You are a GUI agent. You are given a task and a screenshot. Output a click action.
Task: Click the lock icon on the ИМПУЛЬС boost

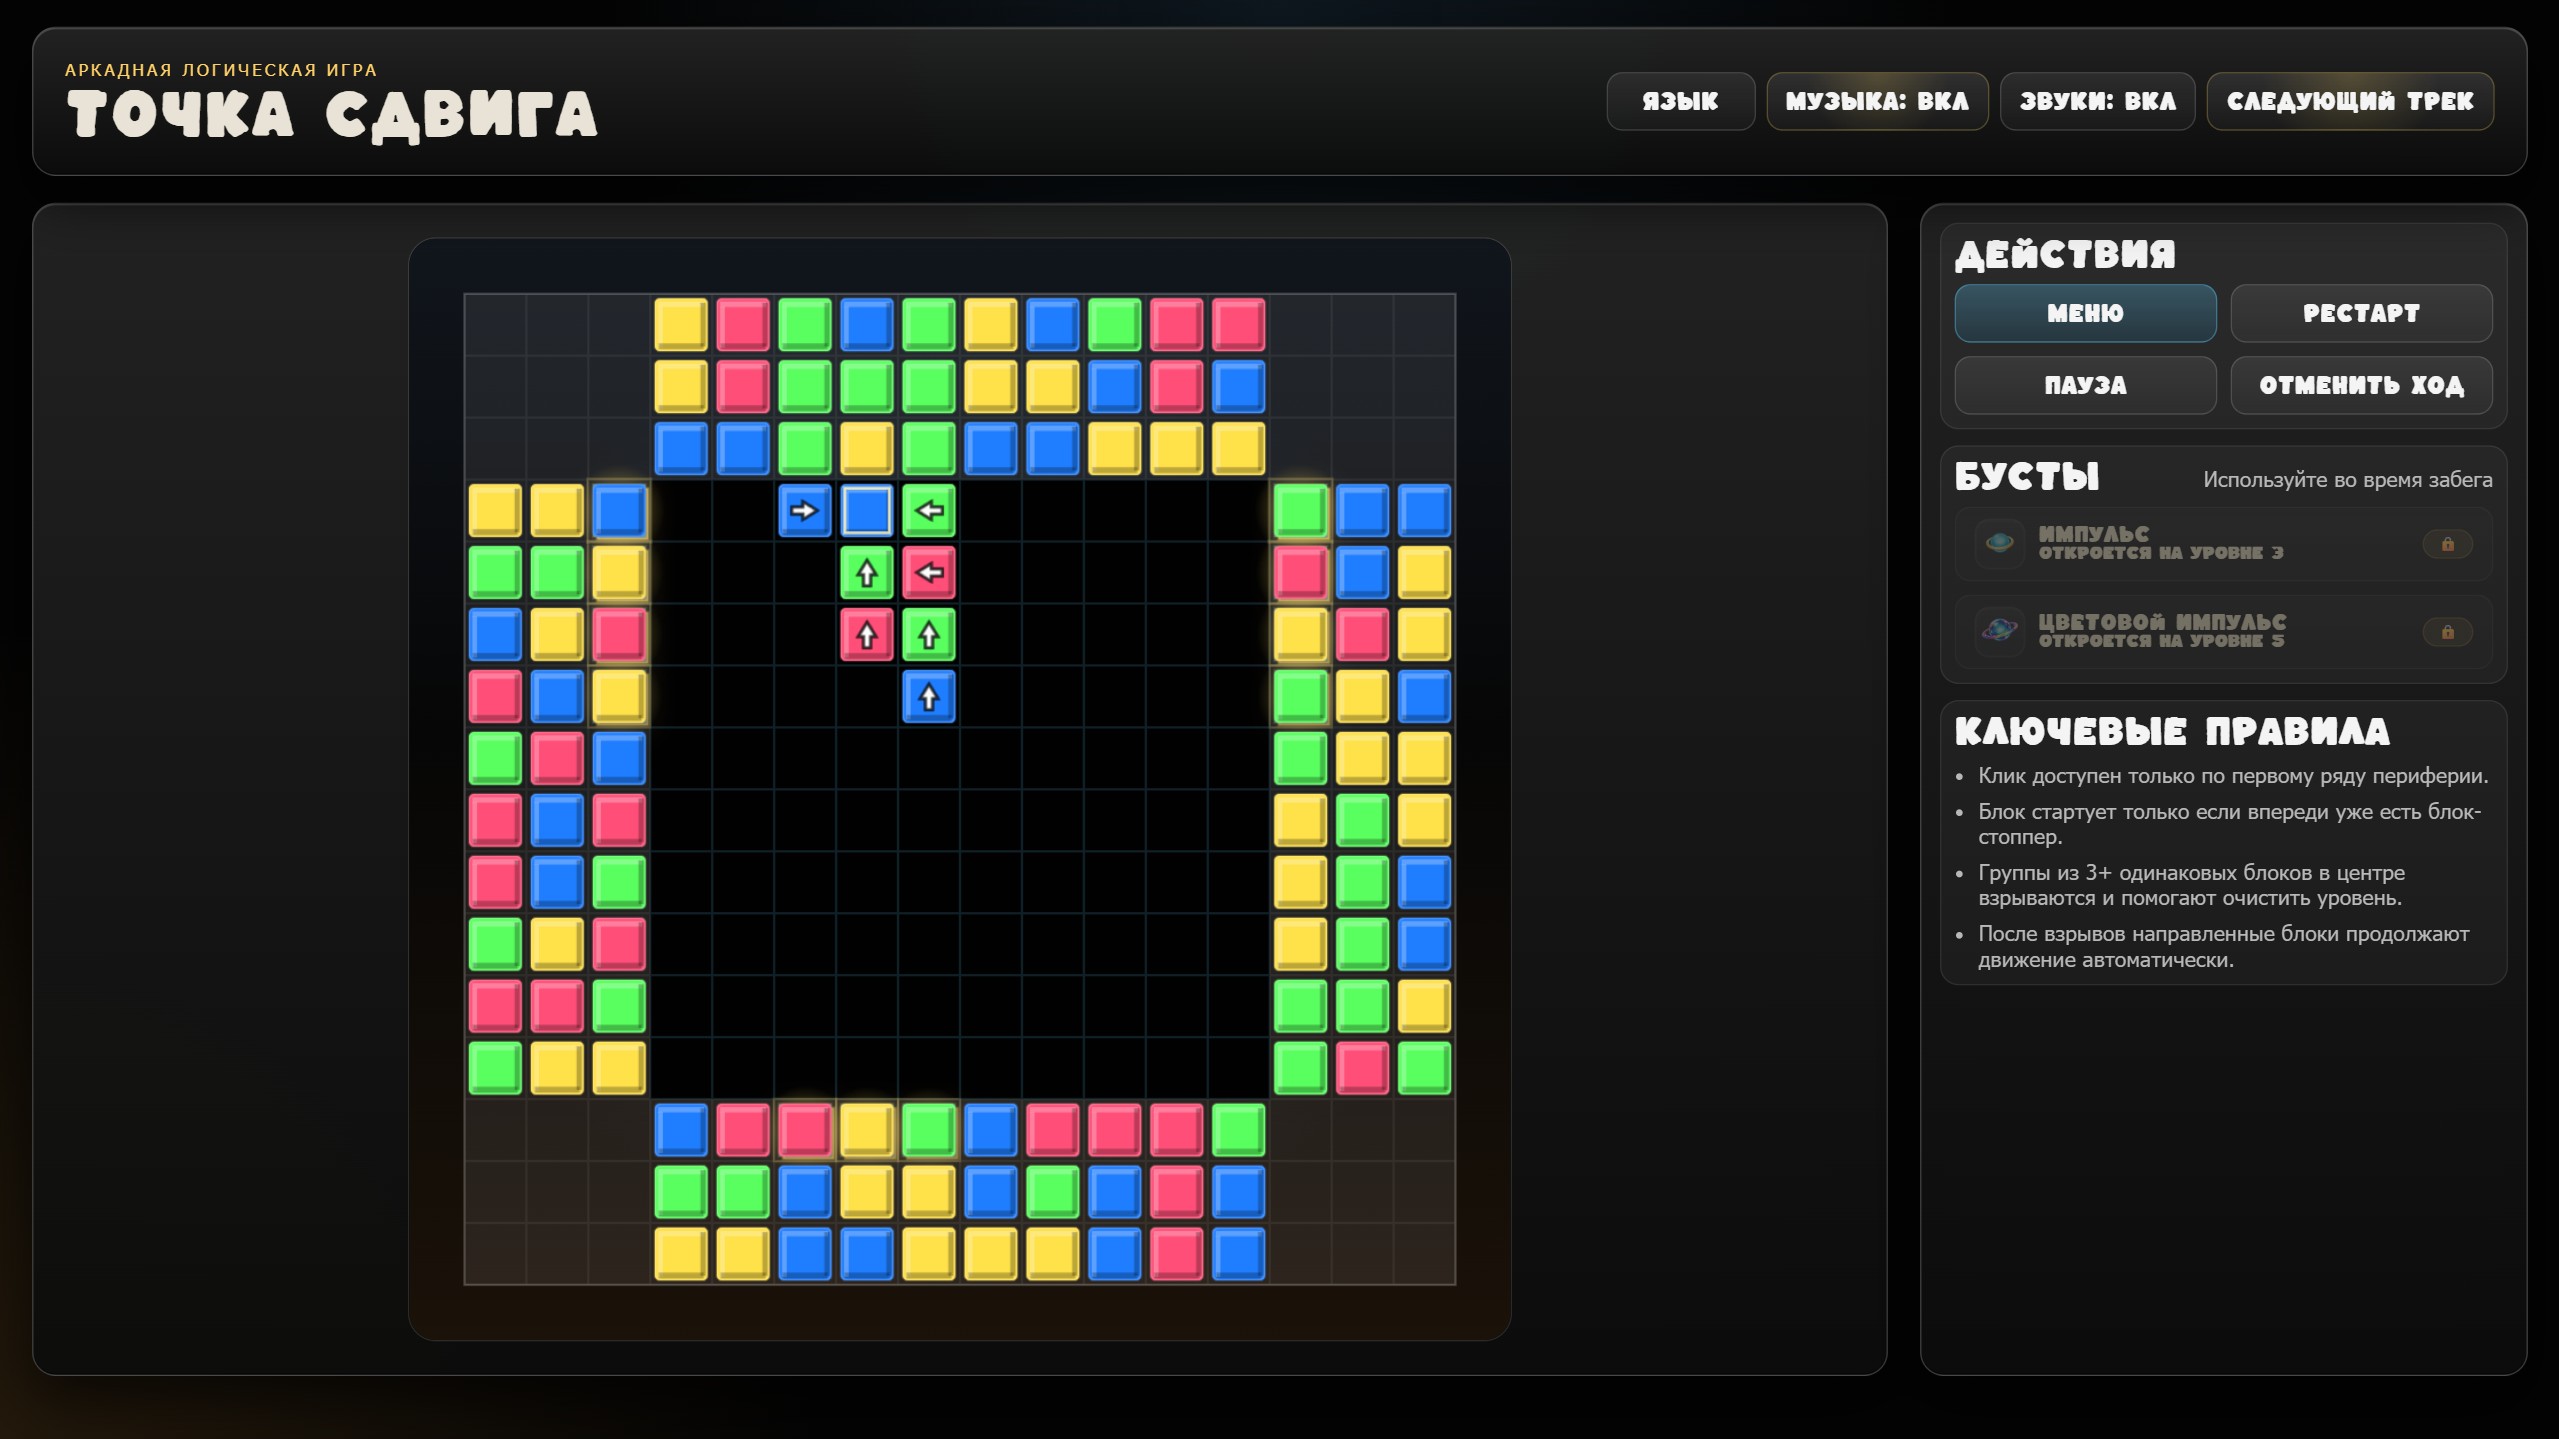pyautogui.click(x=2447, y=544)
